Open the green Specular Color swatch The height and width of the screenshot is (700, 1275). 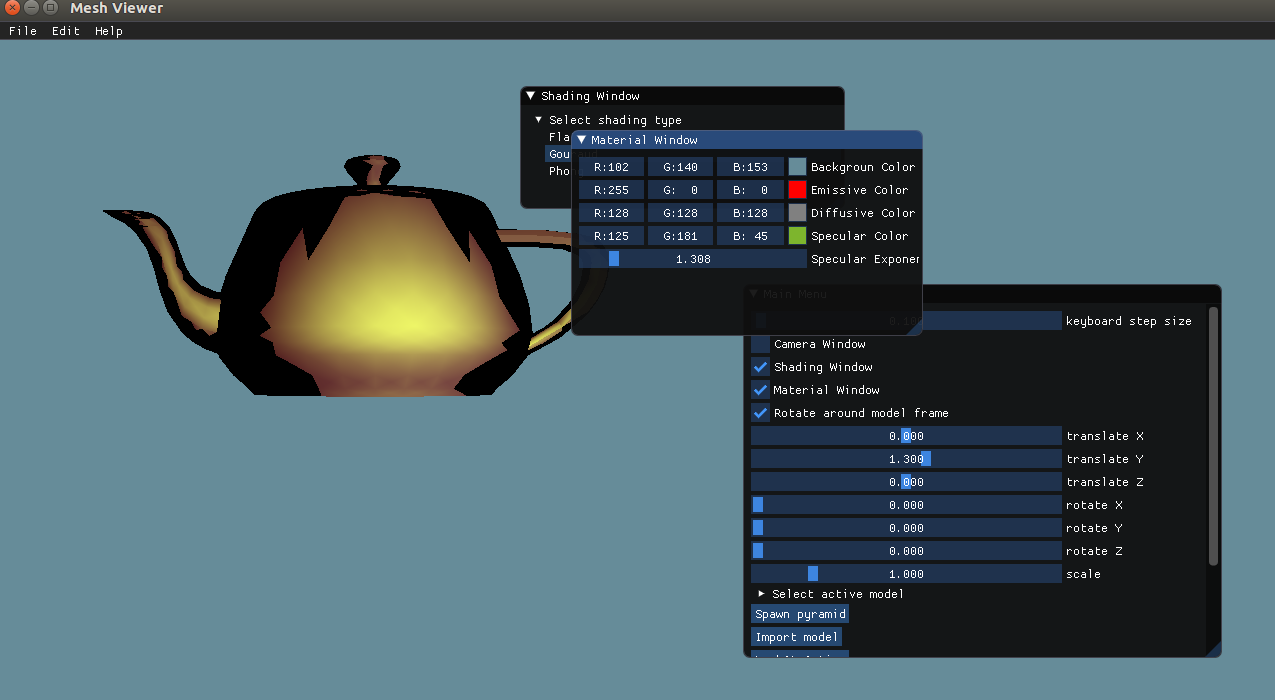tap(797, 236)
